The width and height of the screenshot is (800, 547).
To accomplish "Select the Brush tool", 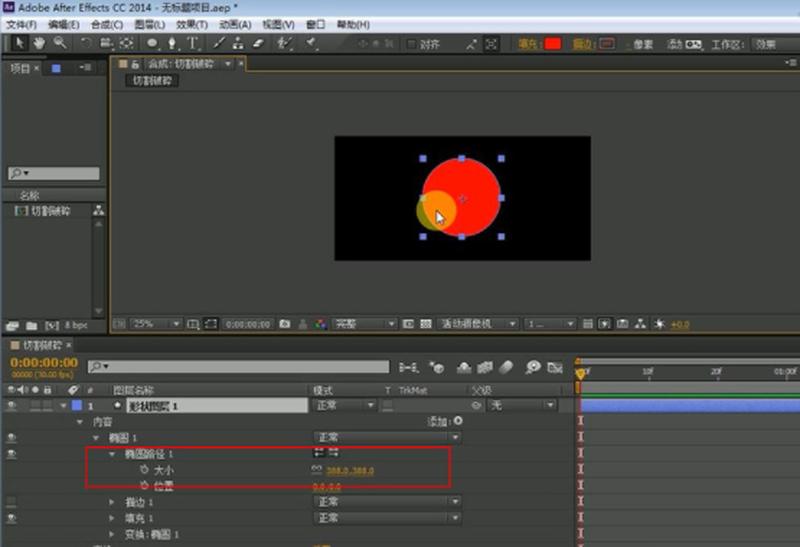I will point(219,43).
